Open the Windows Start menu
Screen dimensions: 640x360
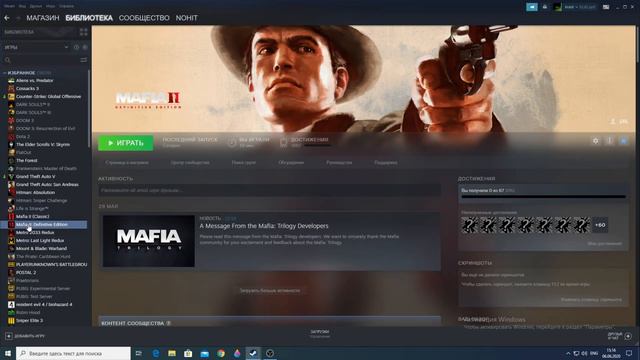pos(8,353)
